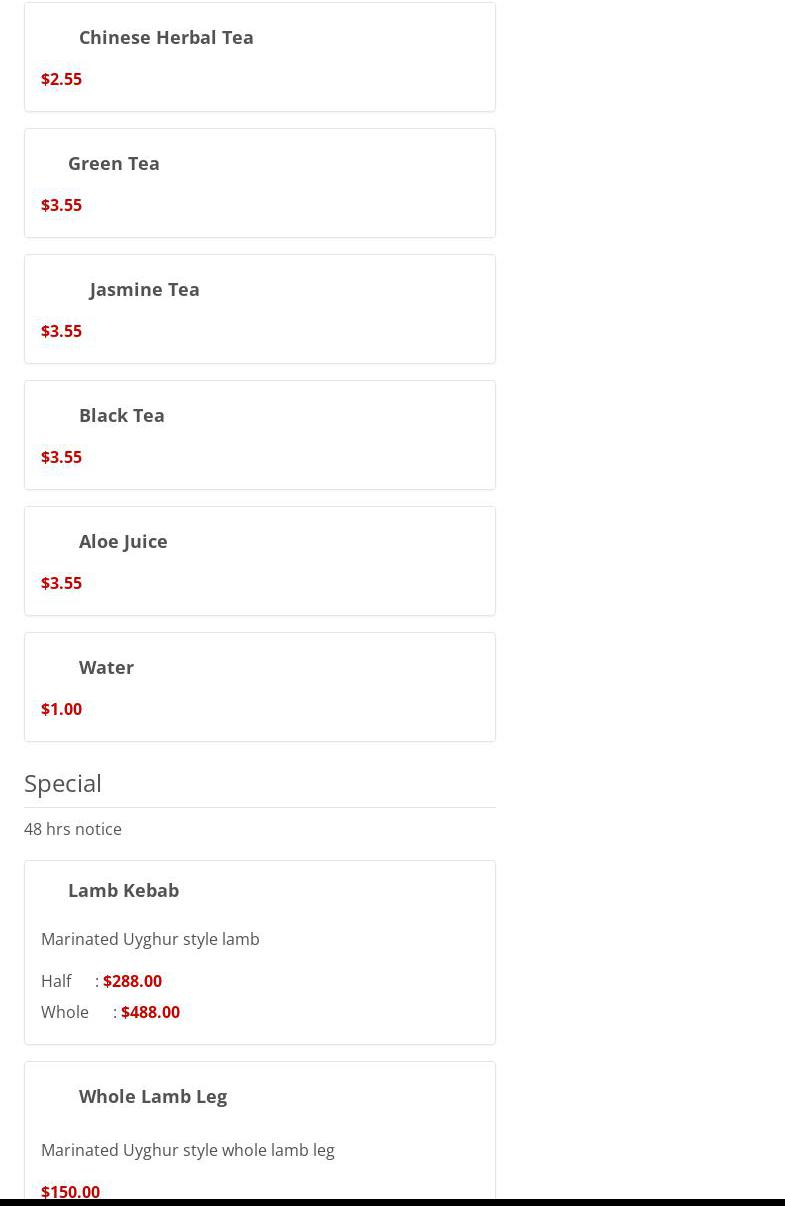Select the Half $288.00 Lamb Kebab option
This screenshot has height=1206, width=785.
click(131, 981)
